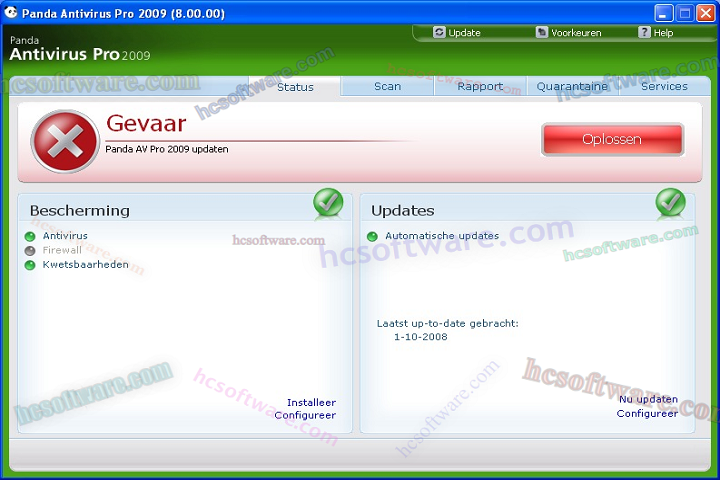This screenshot has width=720, height=480.
Task: Click the Gevaar heading text
Action: pyautogui.click(x=146, y=123)
